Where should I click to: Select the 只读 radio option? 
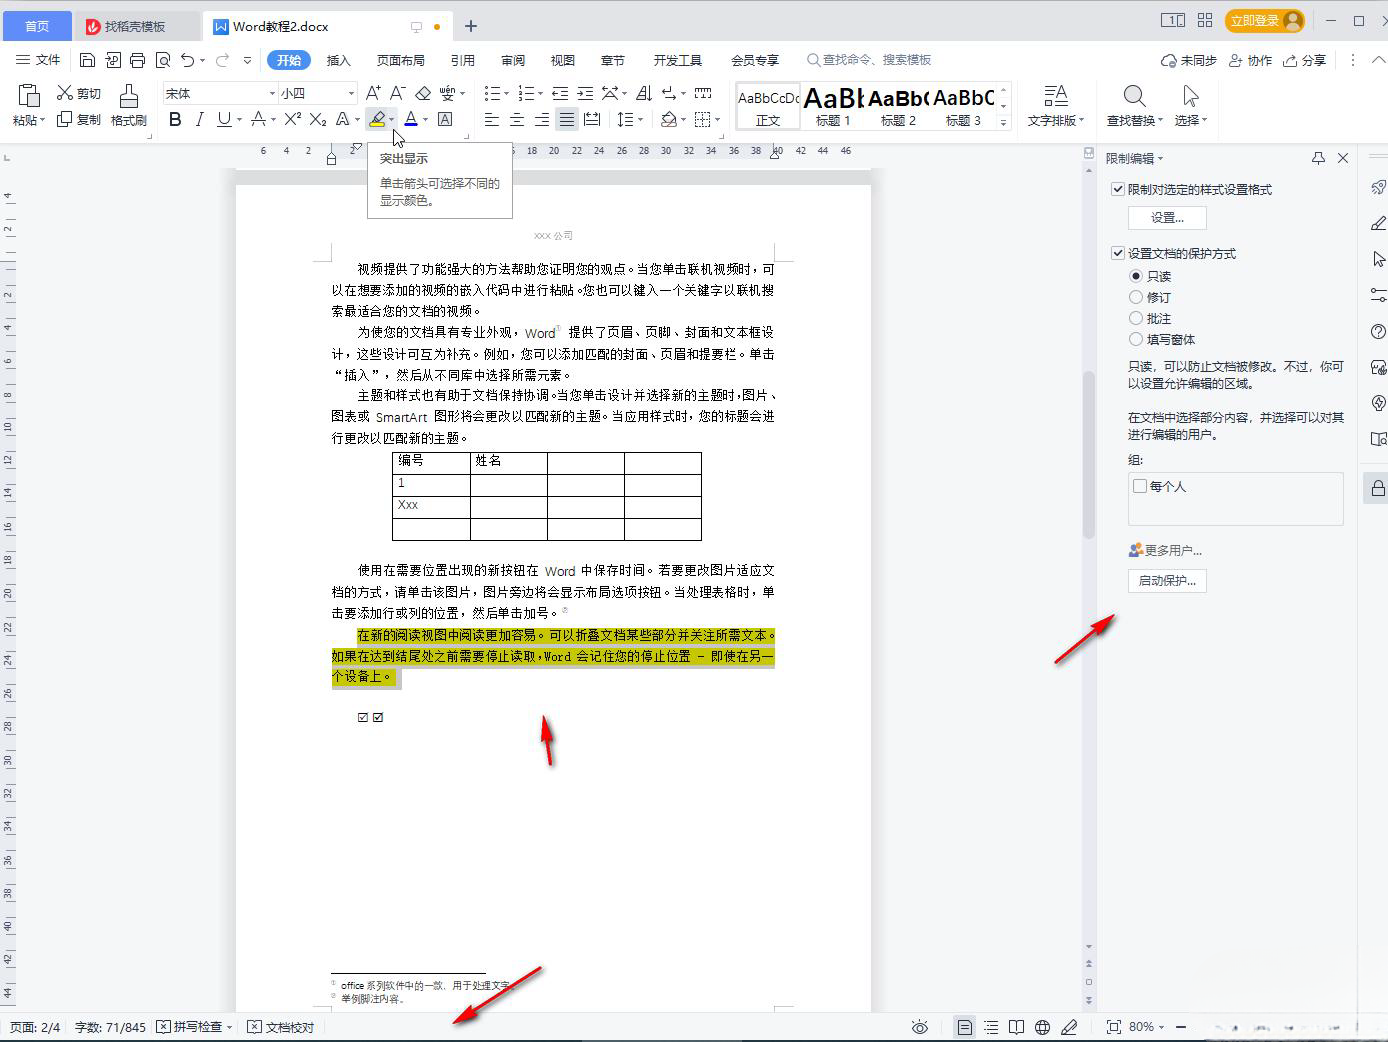[x=1136, y=276]
